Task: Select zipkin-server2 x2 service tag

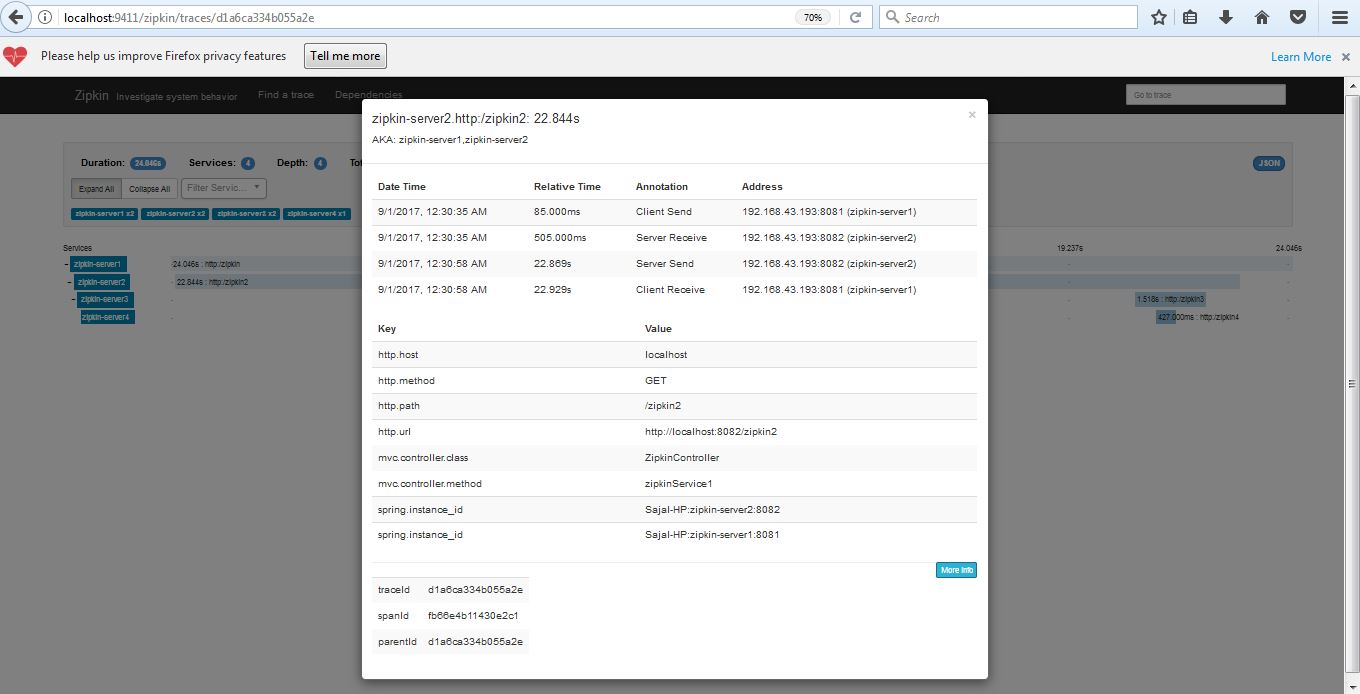Action: pyautogui.click(x=175, y=214)
